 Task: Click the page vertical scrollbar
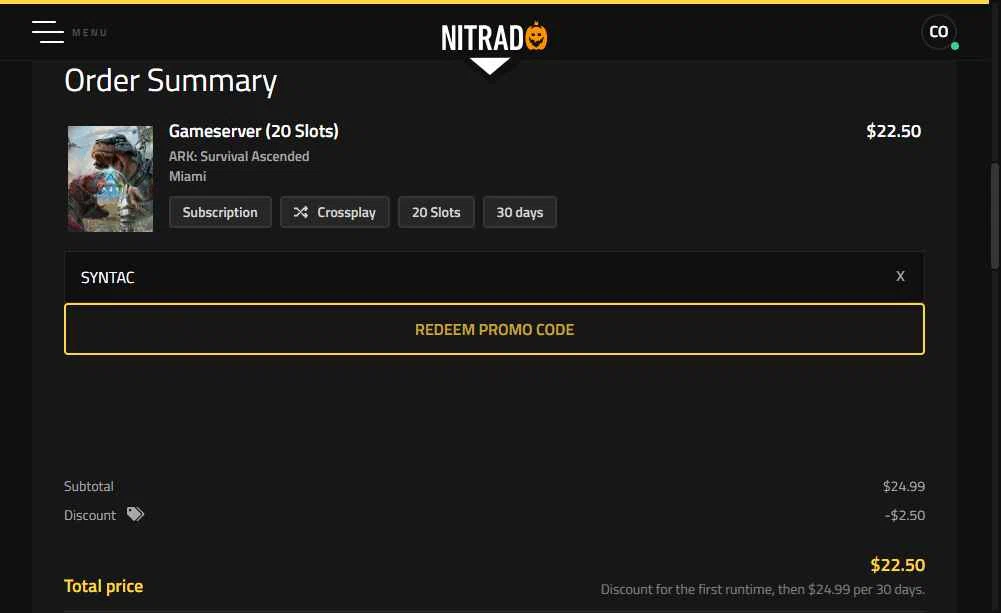(994, 216)
